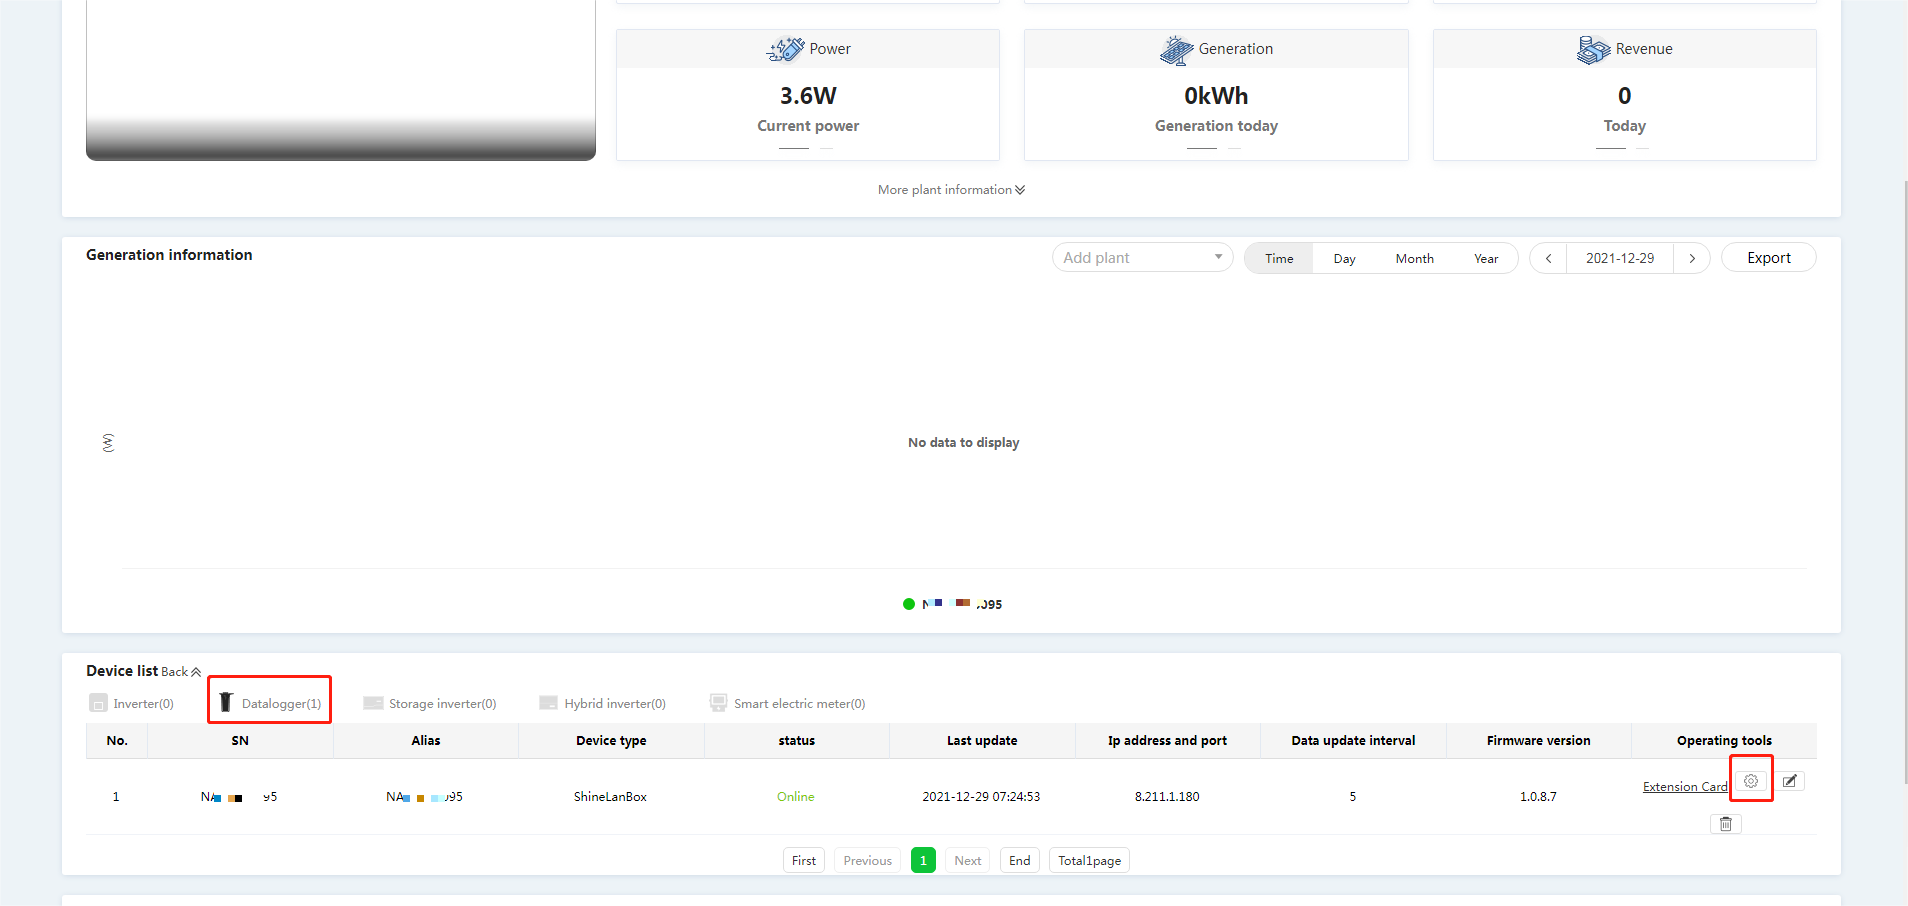Click the Revenue coins icon

1593,49
